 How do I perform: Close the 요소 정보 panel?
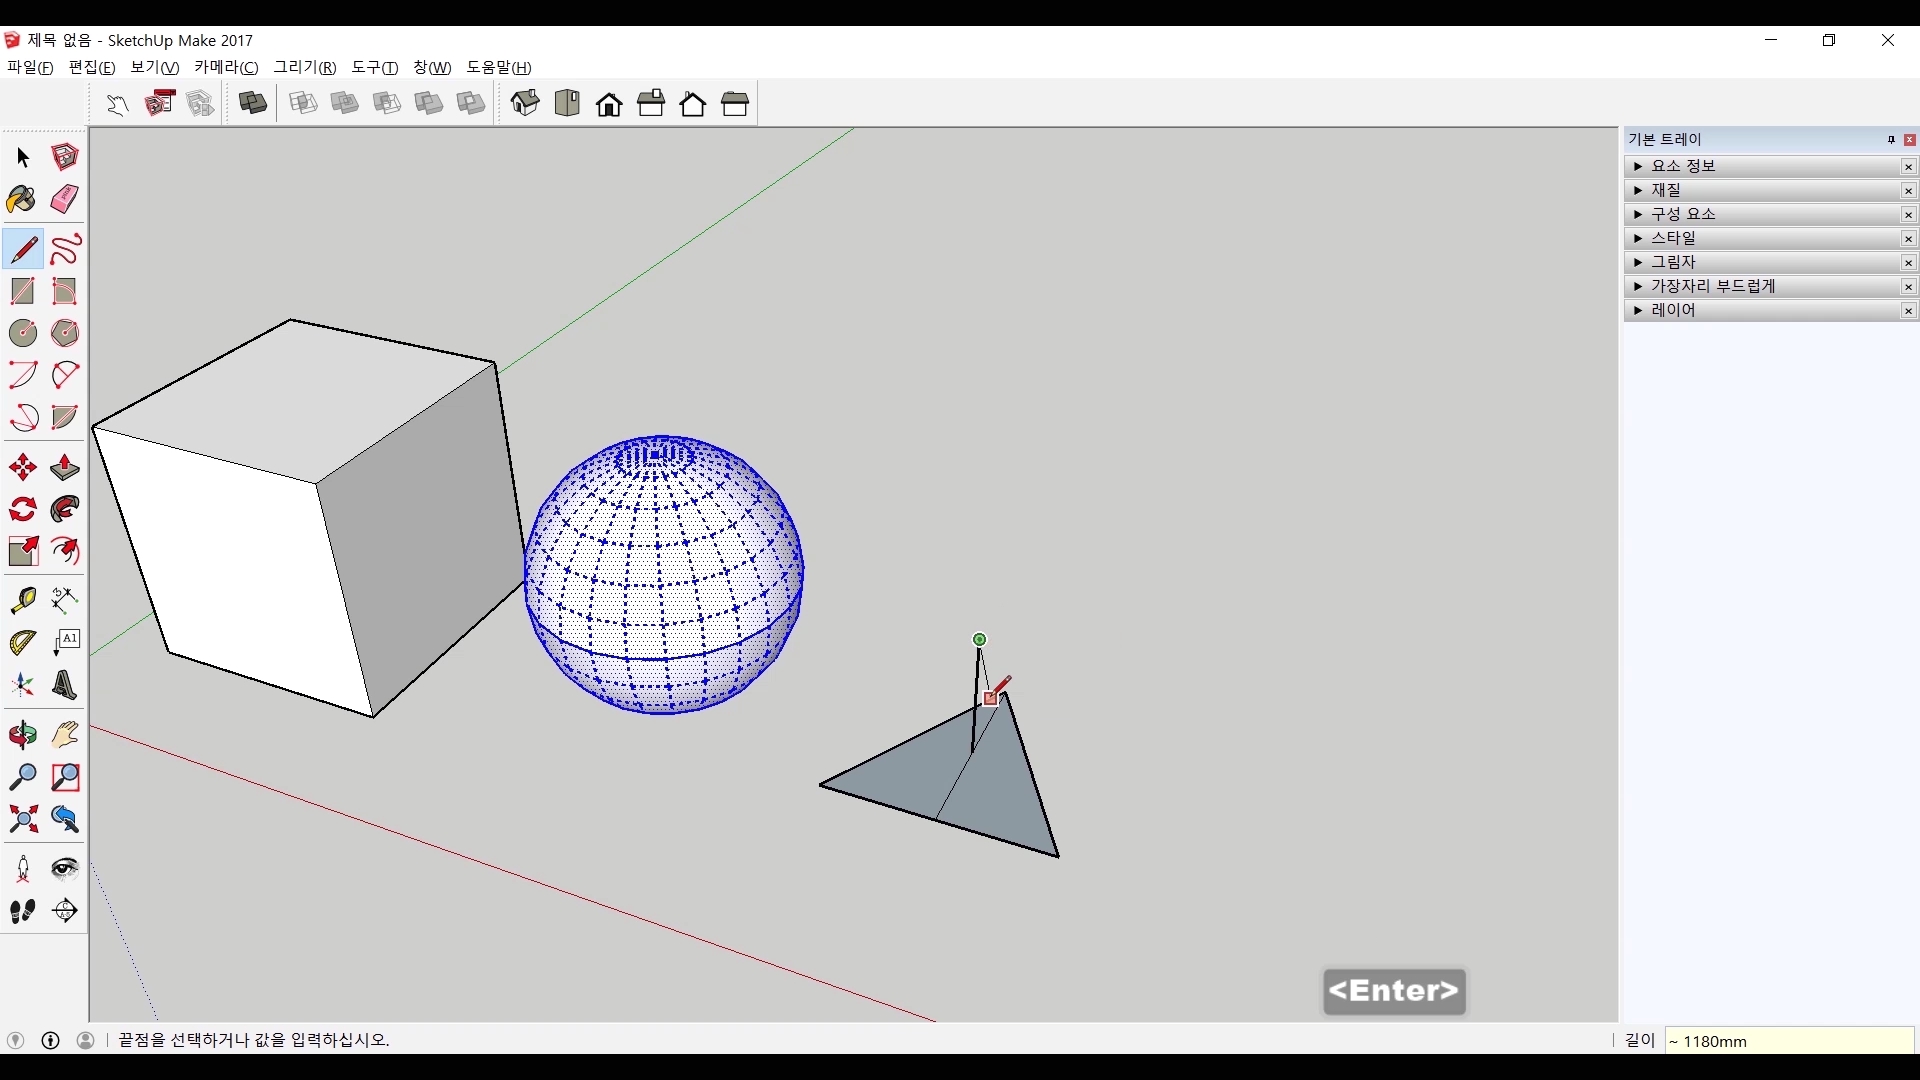pos(1908,167)
